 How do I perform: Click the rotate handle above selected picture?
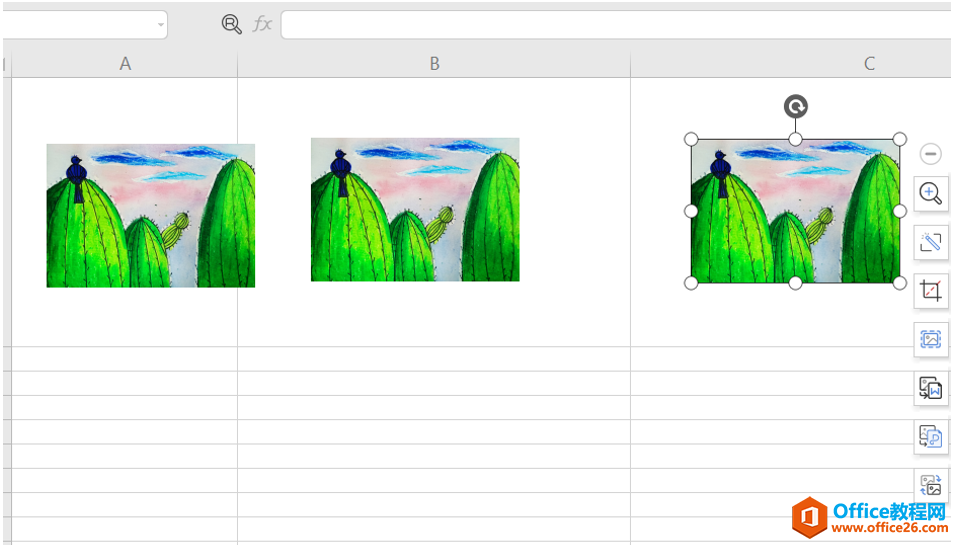795,107
